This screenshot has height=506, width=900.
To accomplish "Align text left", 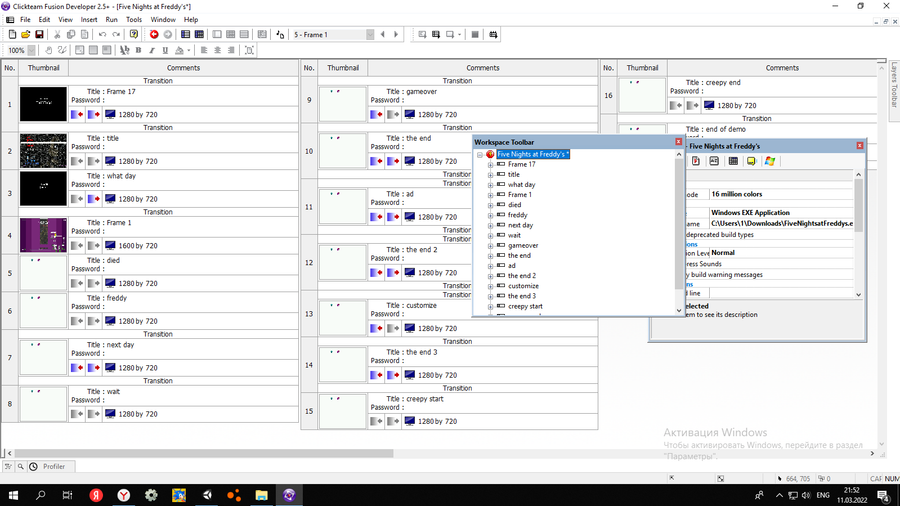I will [204, 50].
